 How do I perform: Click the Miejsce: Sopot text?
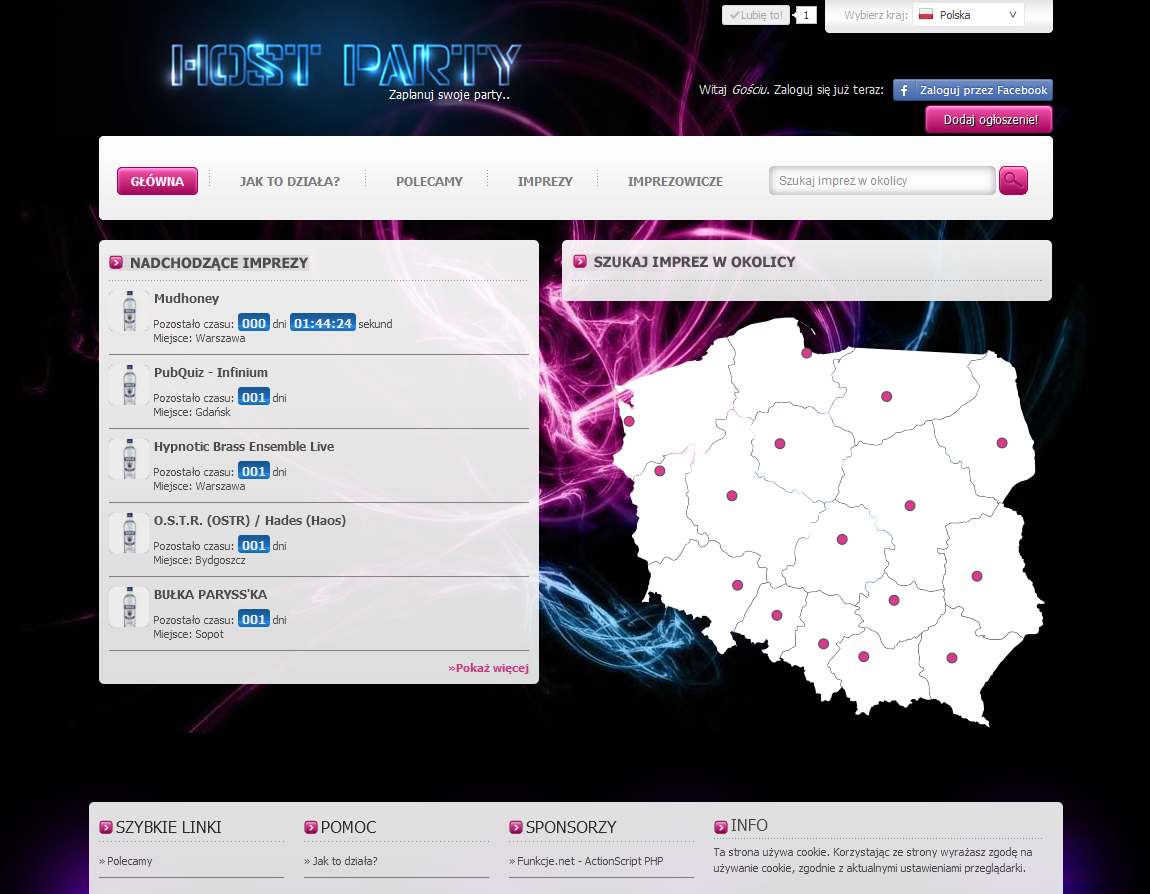coord(188,634)
